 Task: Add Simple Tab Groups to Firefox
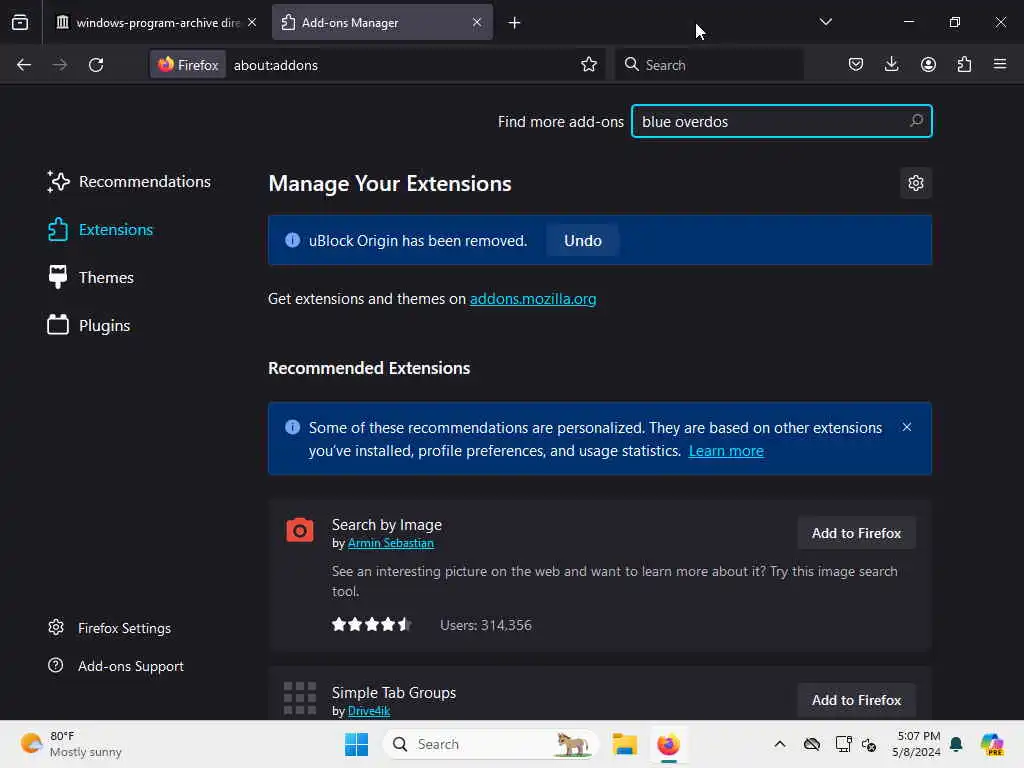pos(856,700)
